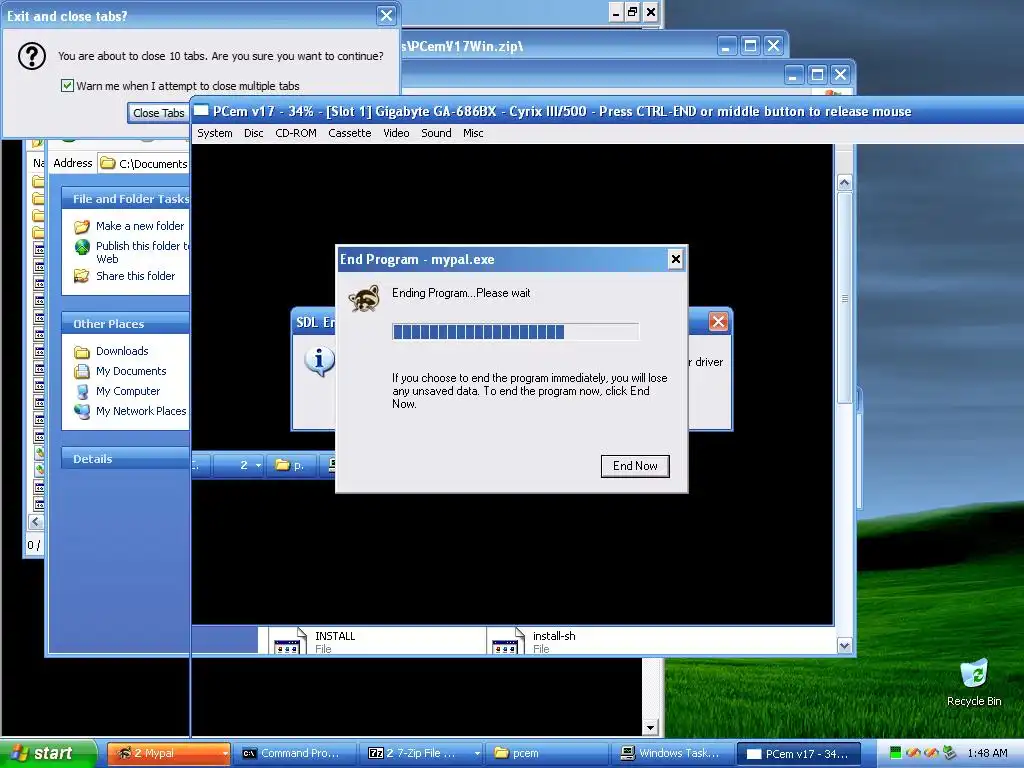Click Close Tabs button in Mypal dialog
This screenshot has height=768, width=1024.
(158, 113)
